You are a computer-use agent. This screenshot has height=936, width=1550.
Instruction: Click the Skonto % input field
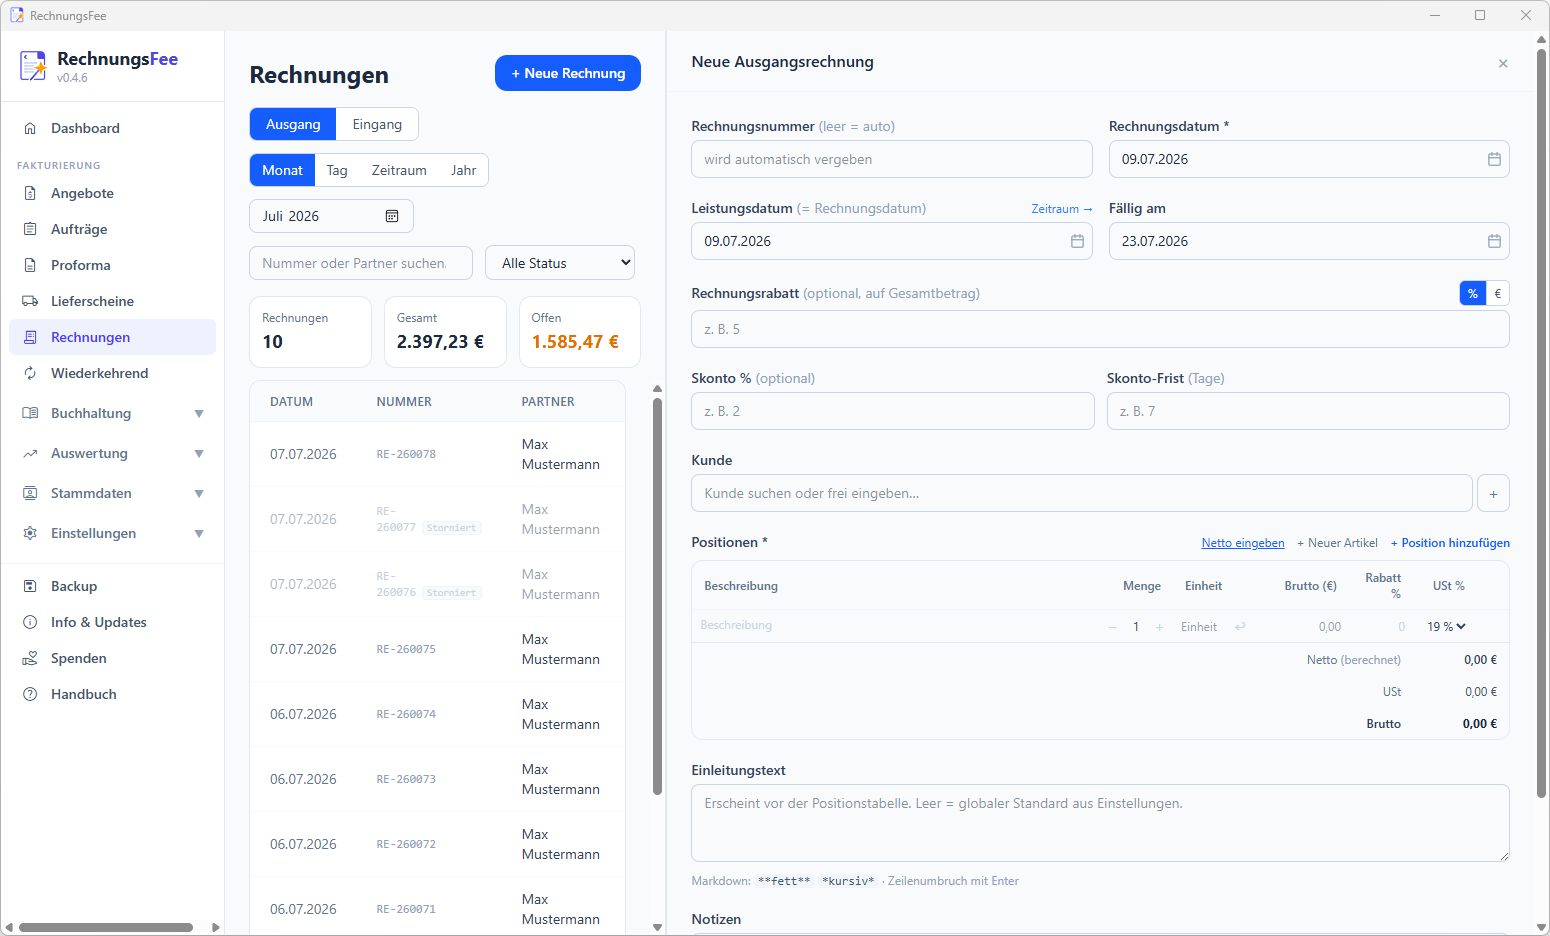tap(893, 411)
